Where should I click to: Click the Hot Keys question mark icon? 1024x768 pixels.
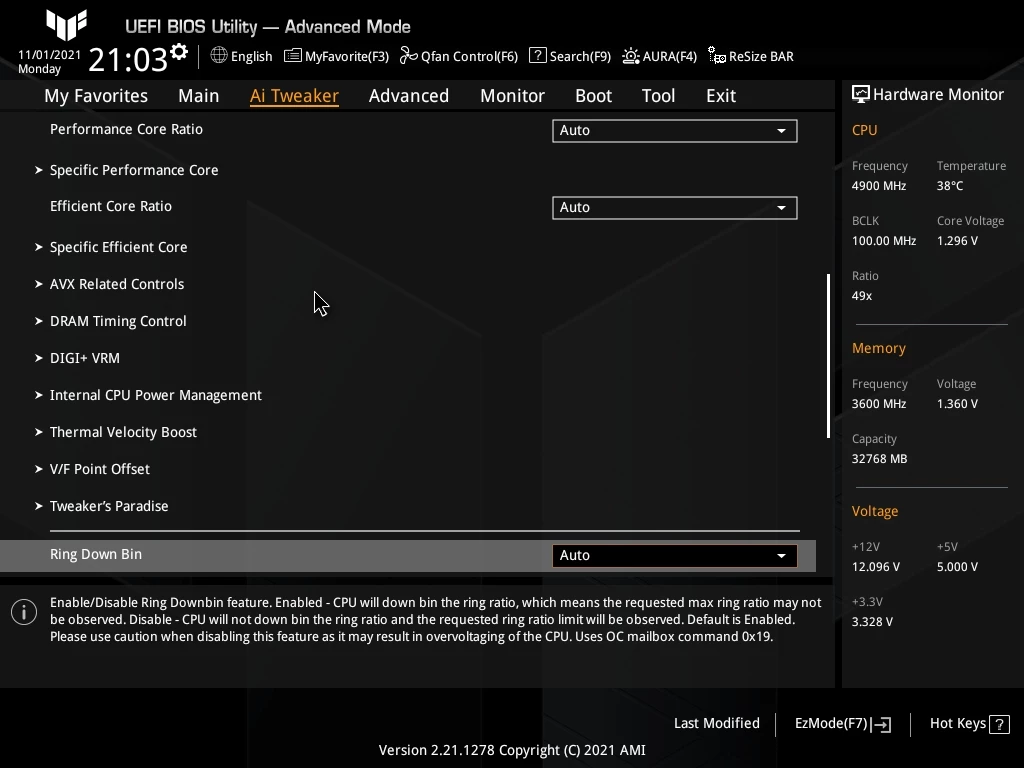tap(999, 724)
